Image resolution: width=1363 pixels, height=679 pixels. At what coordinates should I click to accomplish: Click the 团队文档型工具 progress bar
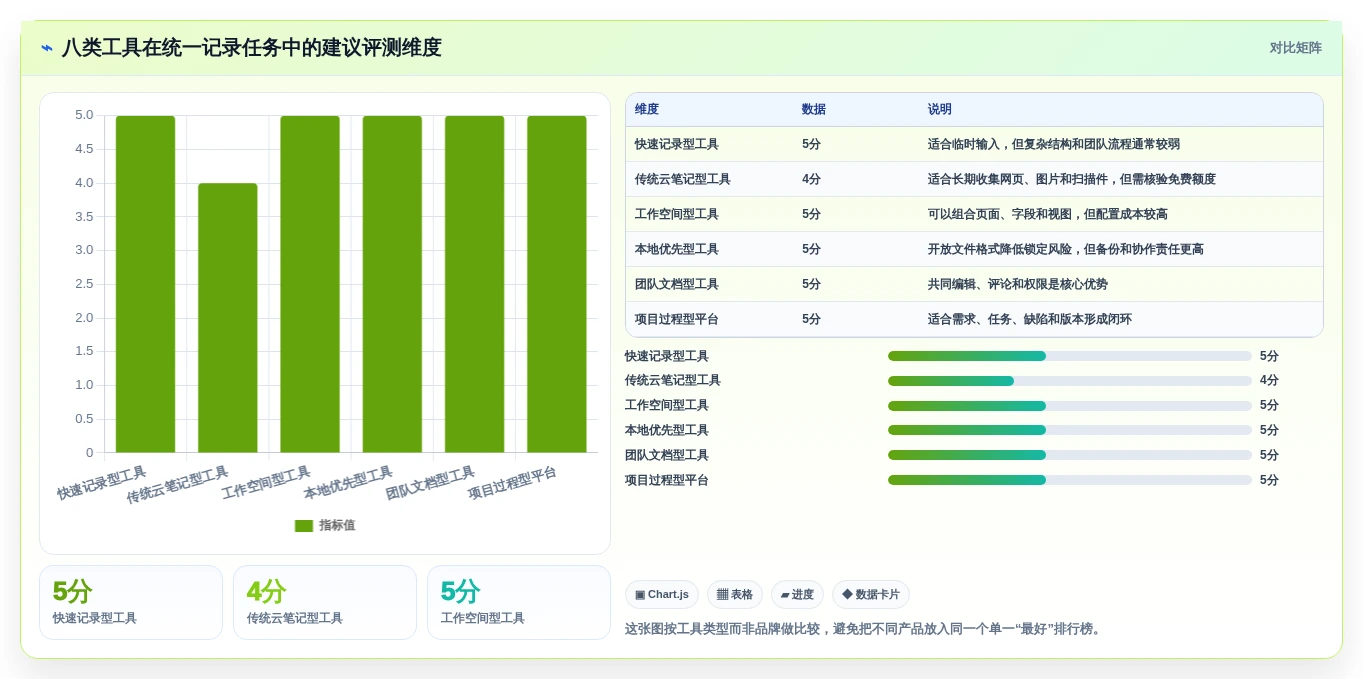[1069, 455]
